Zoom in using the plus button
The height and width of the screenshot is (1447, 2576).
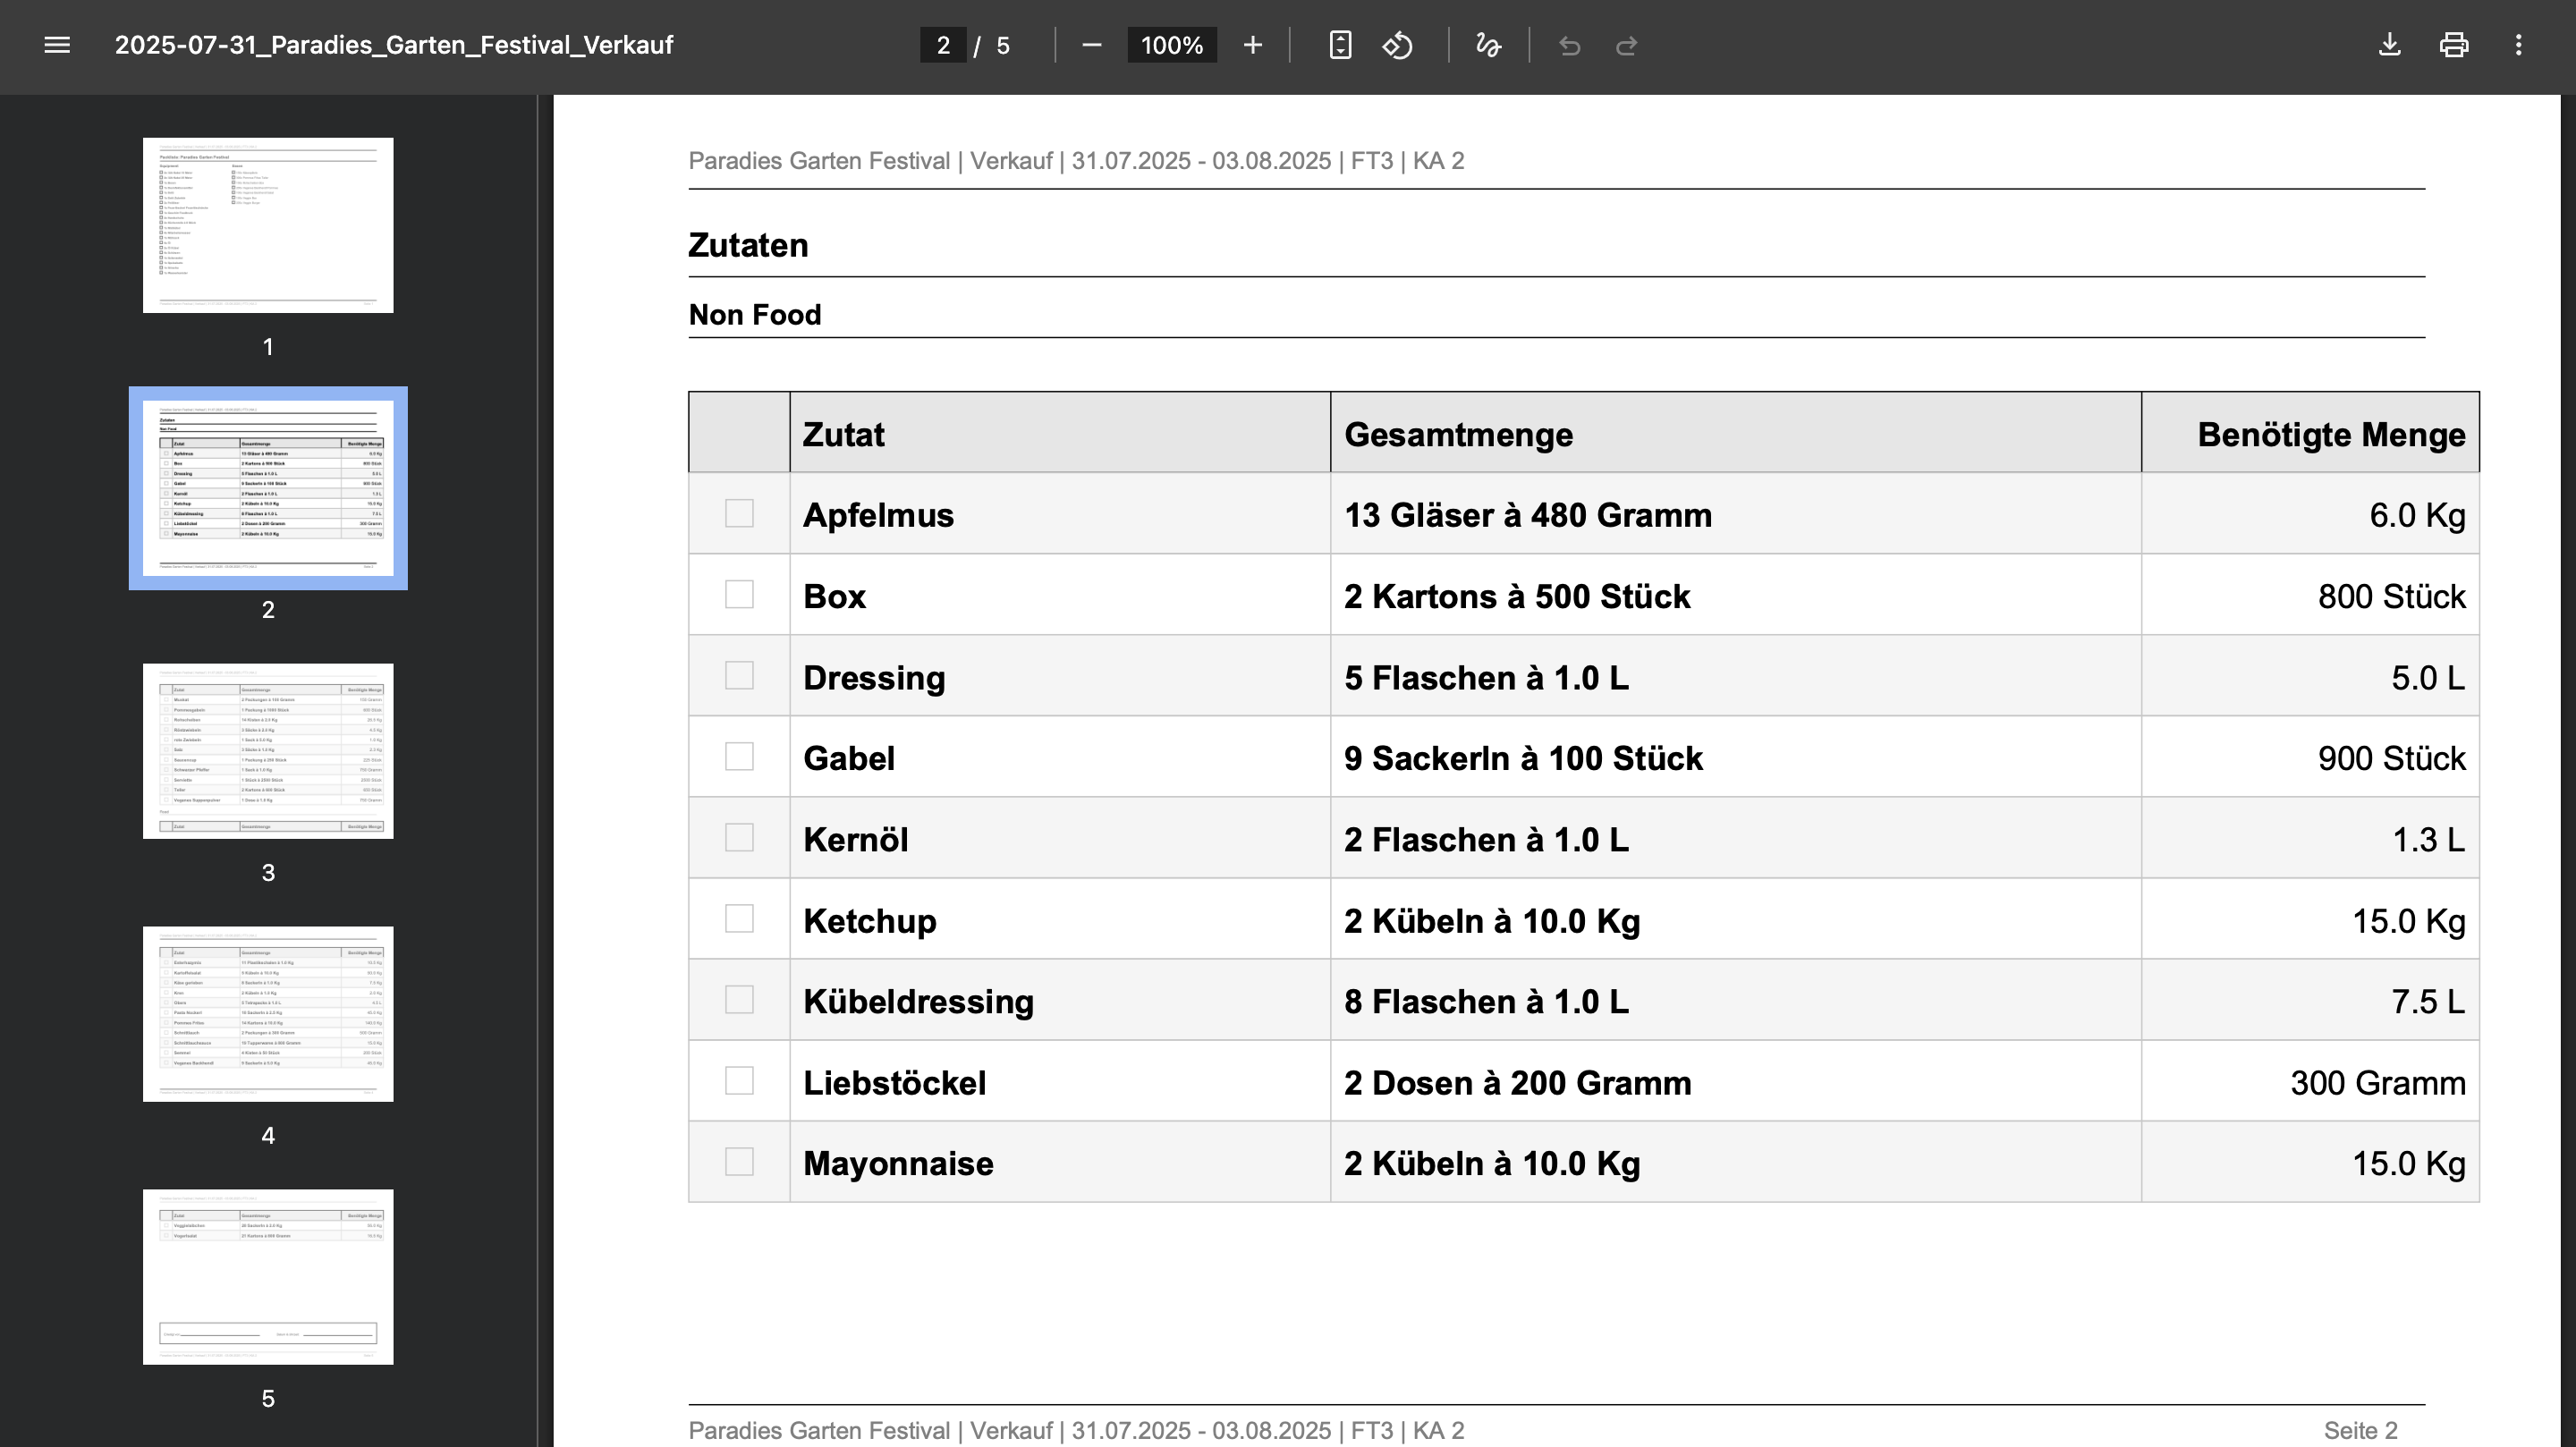click(x=1253, y=45)
